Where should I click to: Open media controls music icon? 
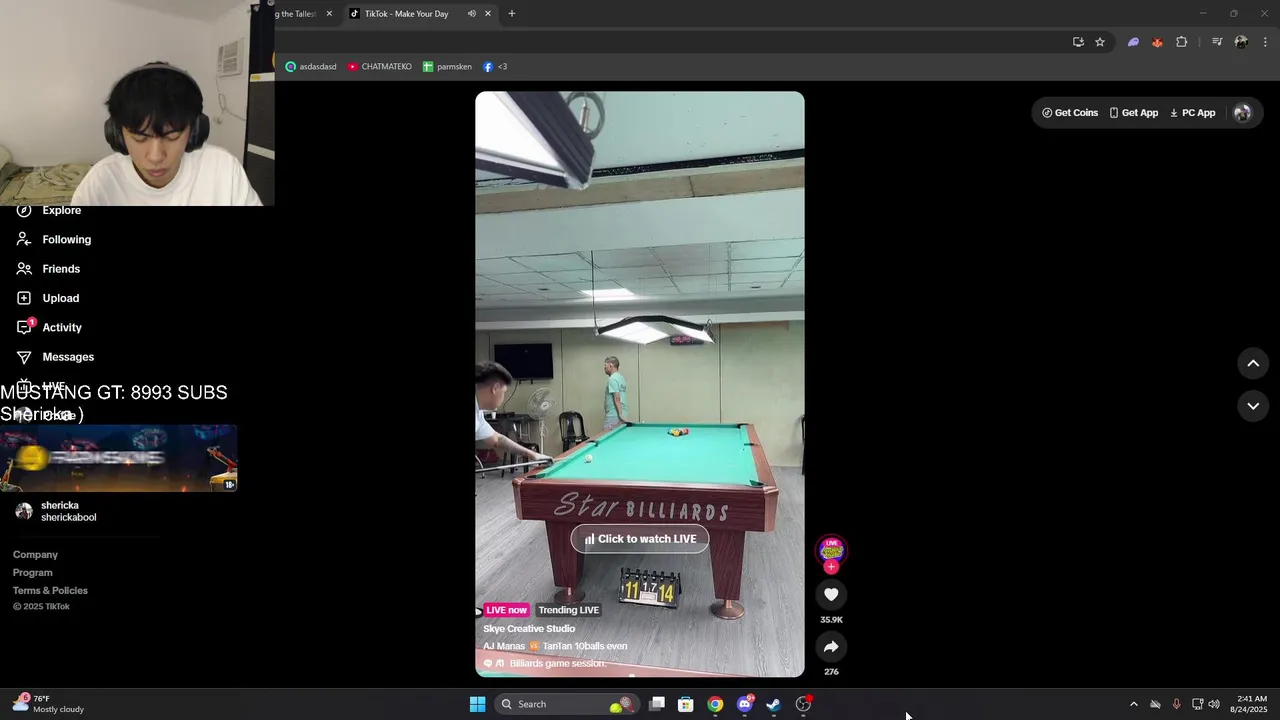click(1217, 42)
